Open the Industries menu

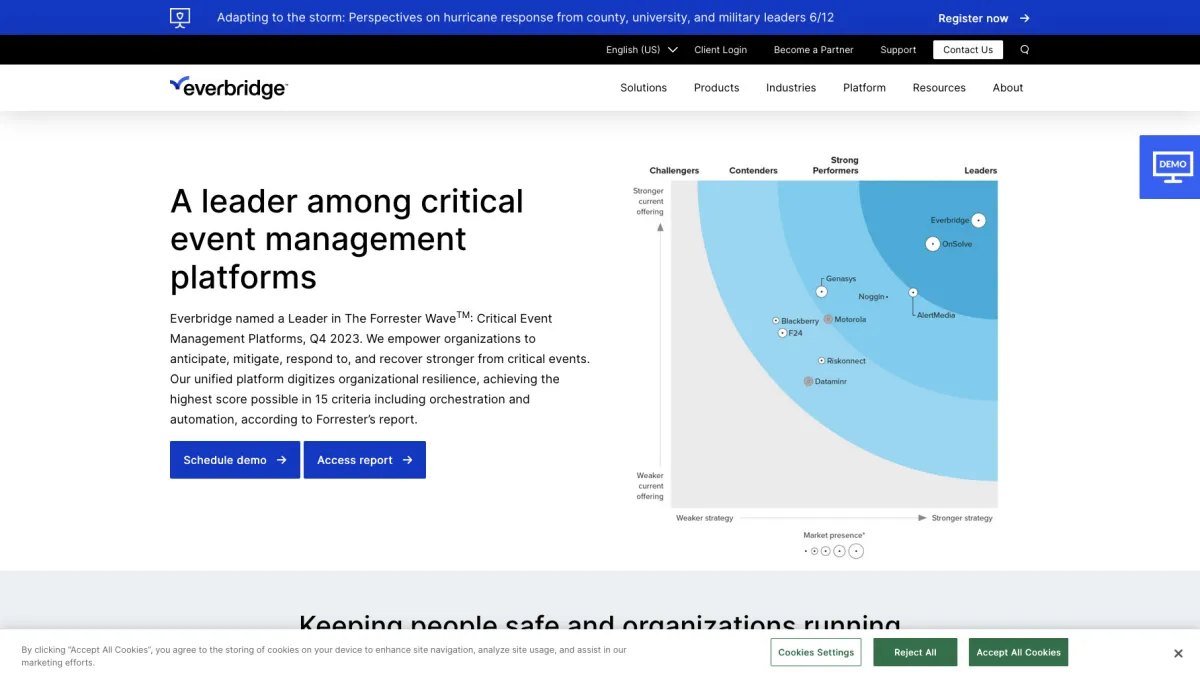791,88
